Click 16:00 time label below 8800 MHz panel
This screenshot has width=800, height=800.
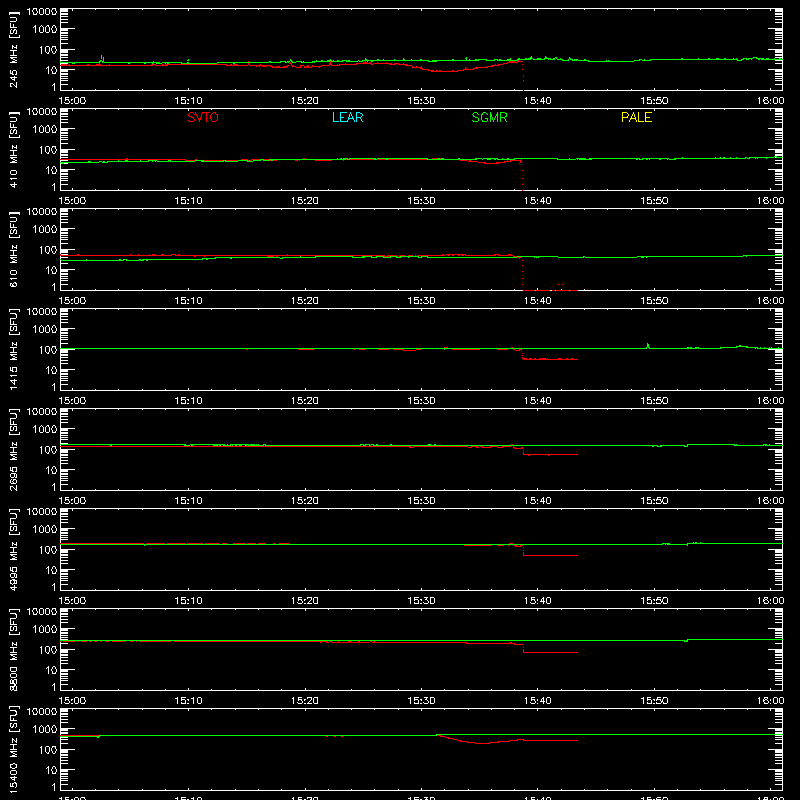(770, 701)
